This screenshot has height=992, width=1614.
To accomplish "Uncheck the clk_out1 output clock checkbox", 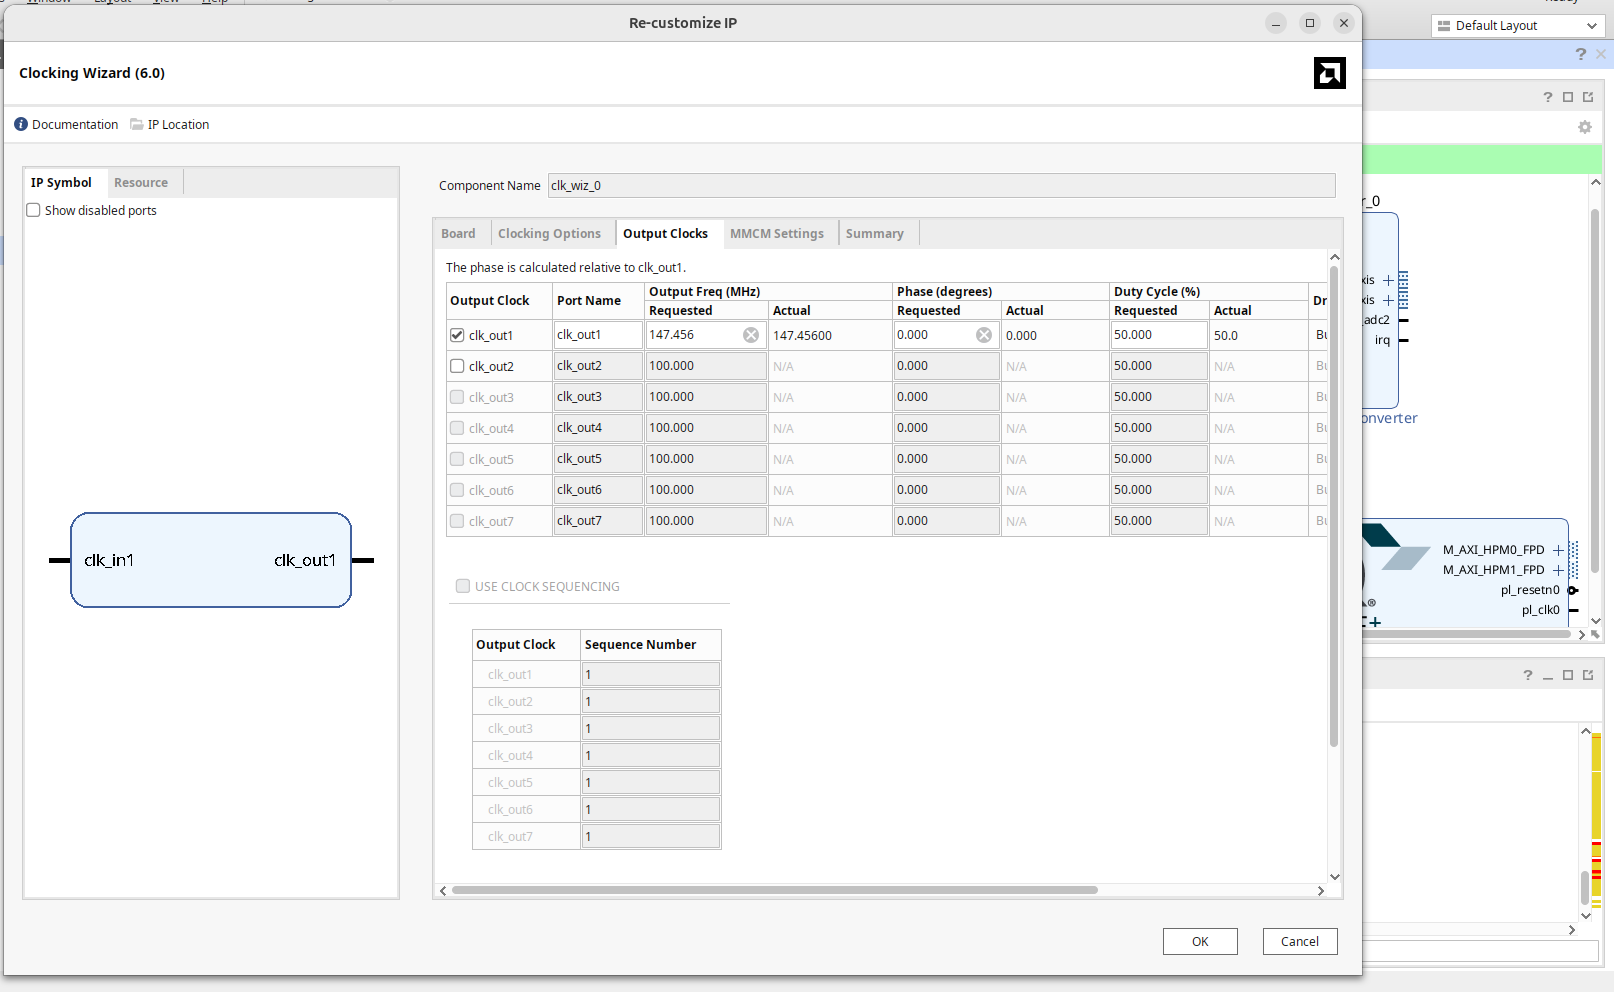I will point(457,336).
